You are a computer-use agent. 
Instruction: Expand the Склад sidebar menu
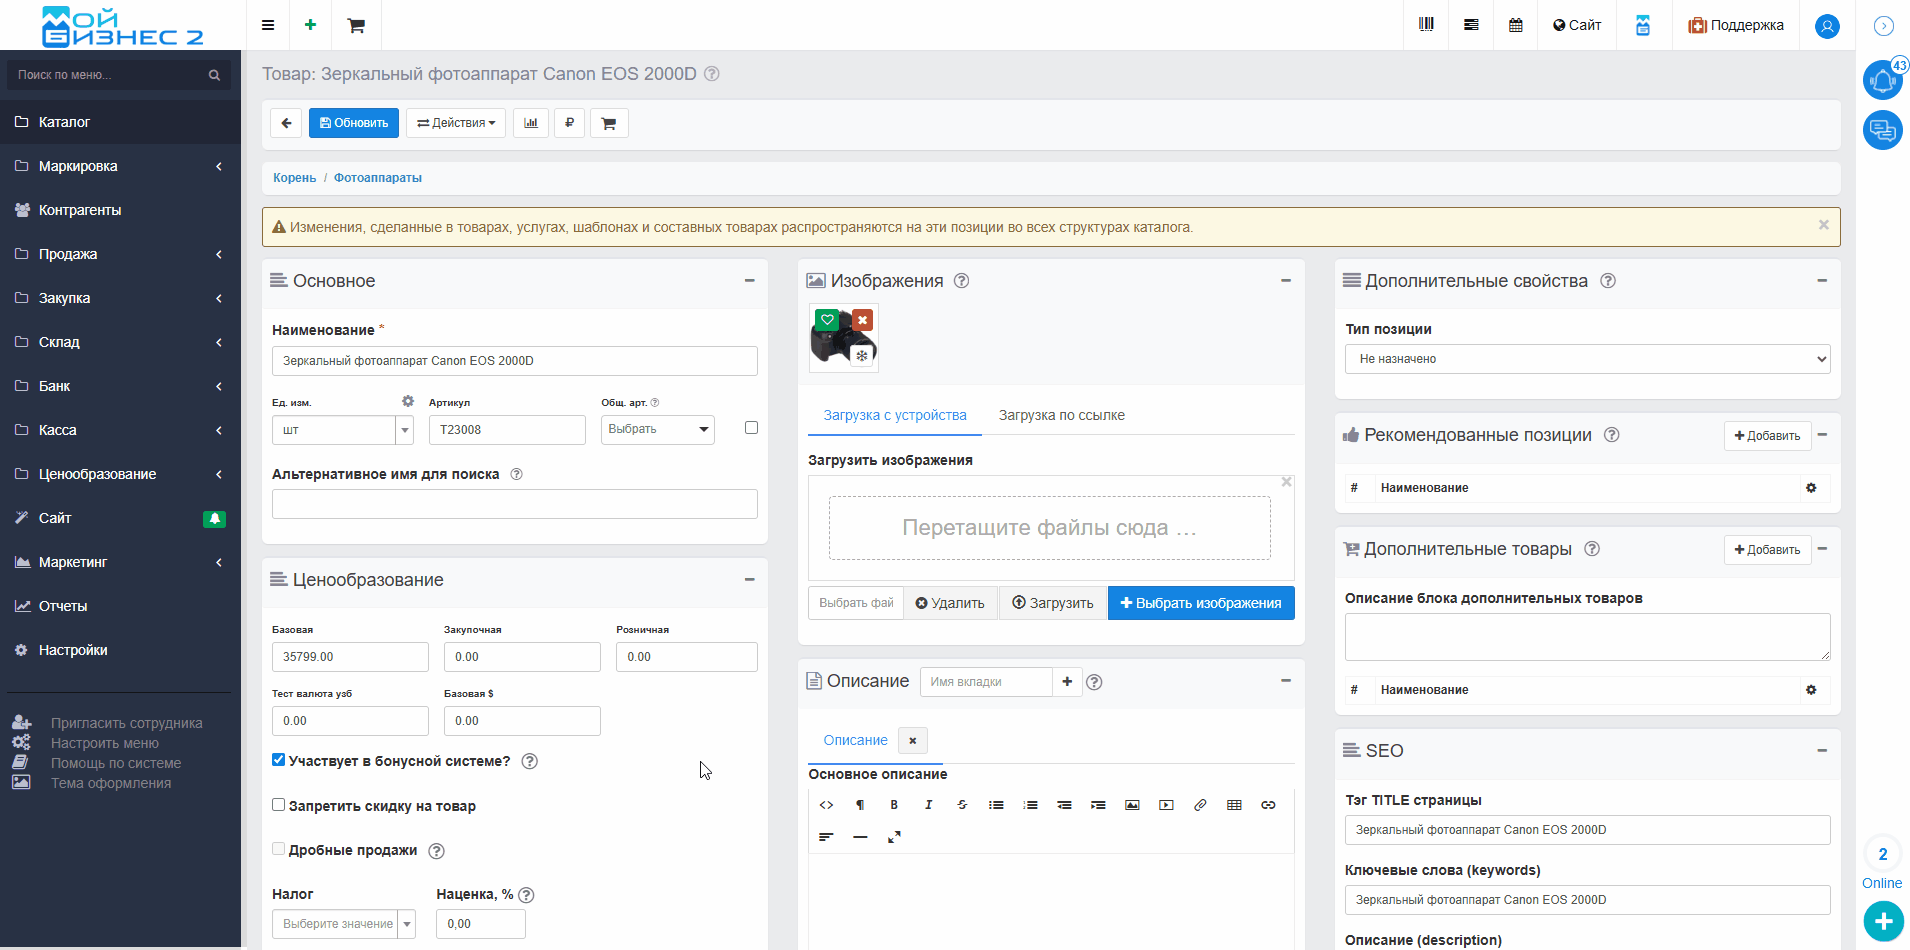coord(120,342)
